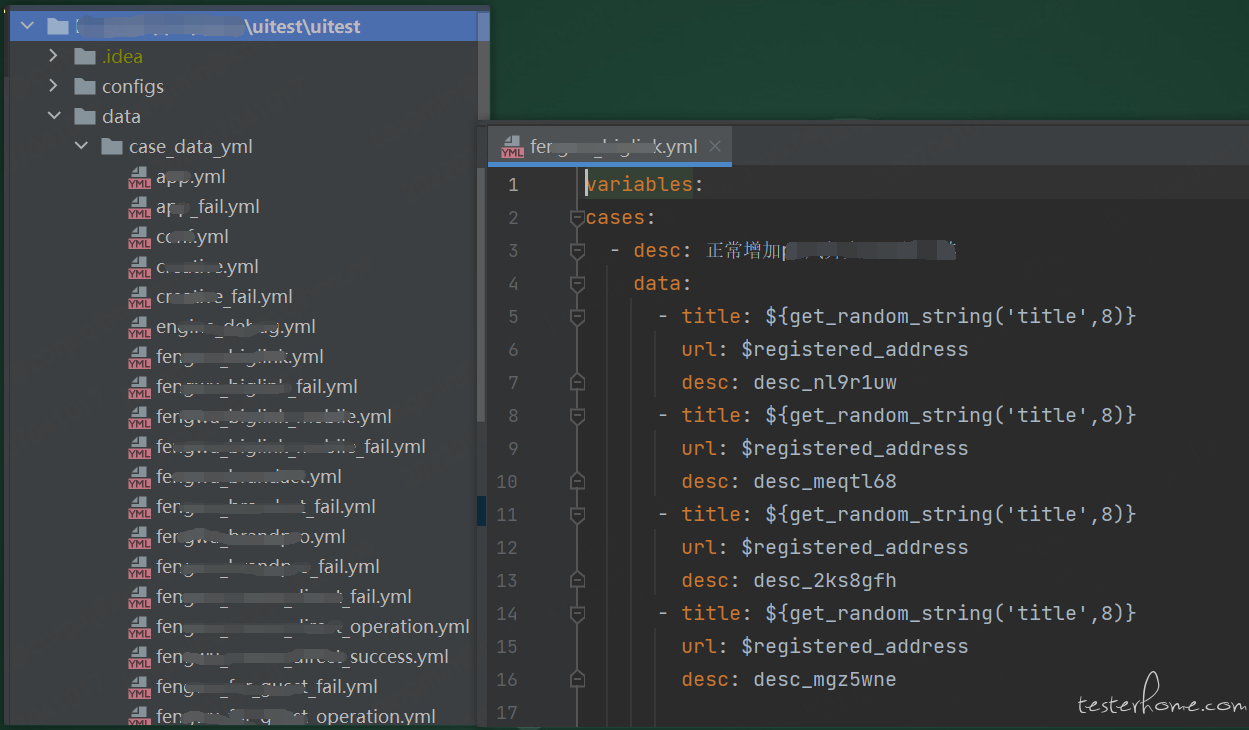Viewport: 1249px width, 730px height.
Task: Click $registered_address on line 12
Action: pyautogui.click(x=855, y=547)
